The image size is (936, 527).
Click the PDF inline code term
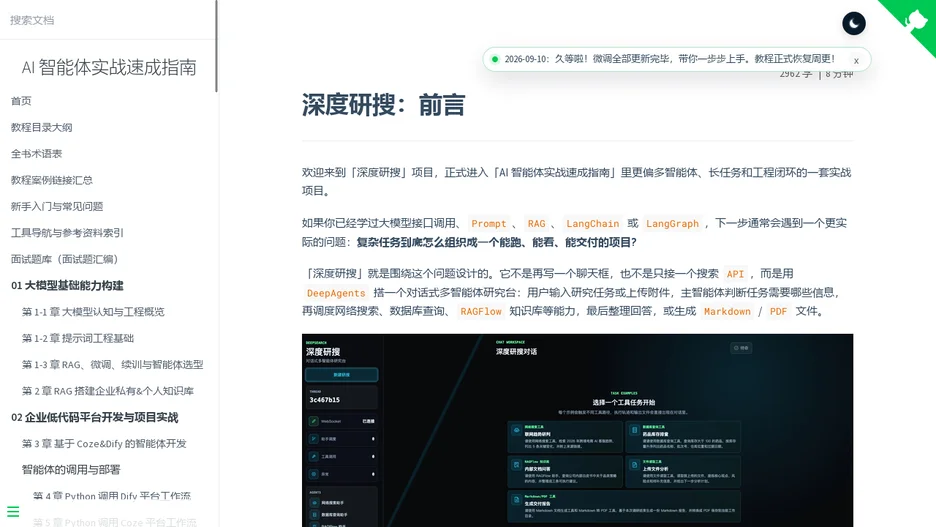coord(778,311)
